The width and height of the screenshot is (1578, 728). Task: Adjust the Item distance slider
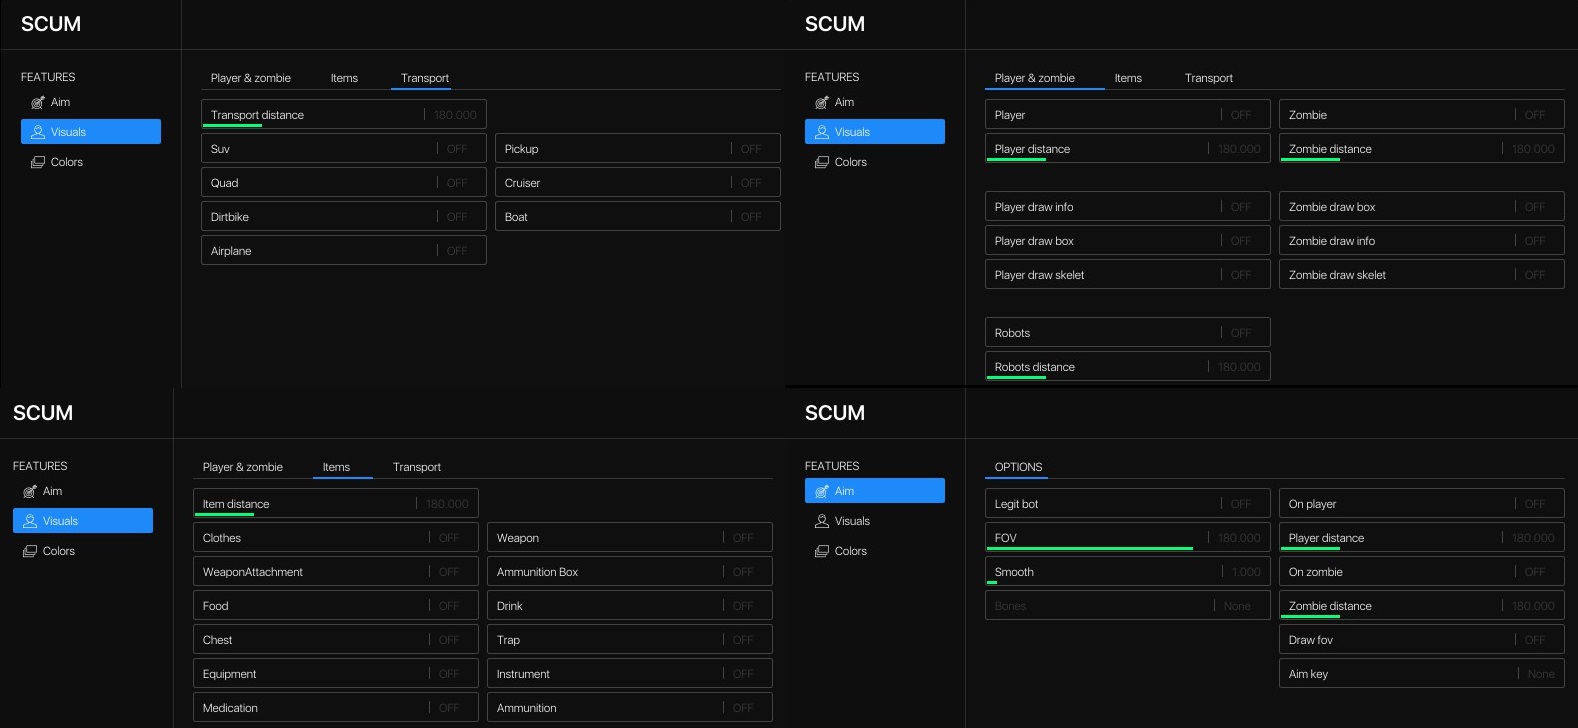336,504
